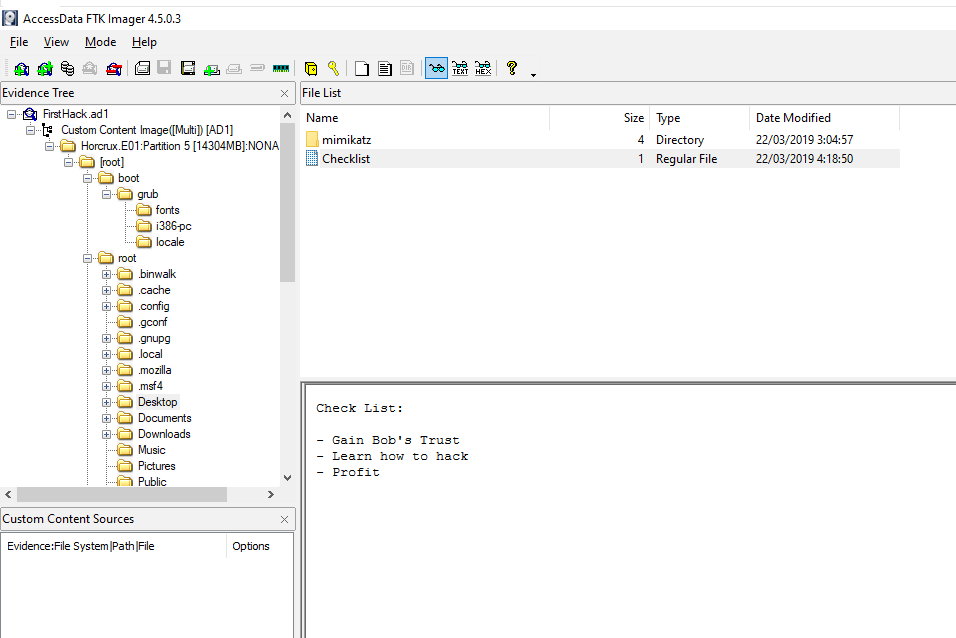Viewport: 956px width, 638px height.
Task: Expand the .mozilla folder node
Action: 107,370
